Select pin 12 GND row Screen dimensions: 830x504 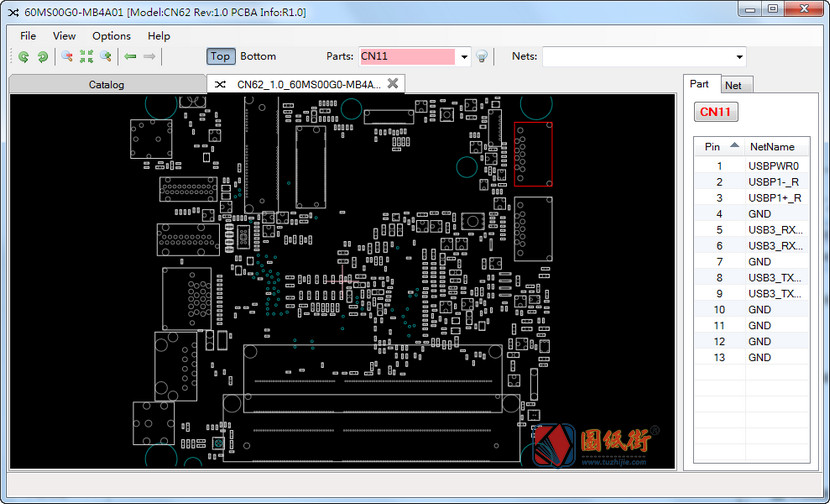coord(752,341)
